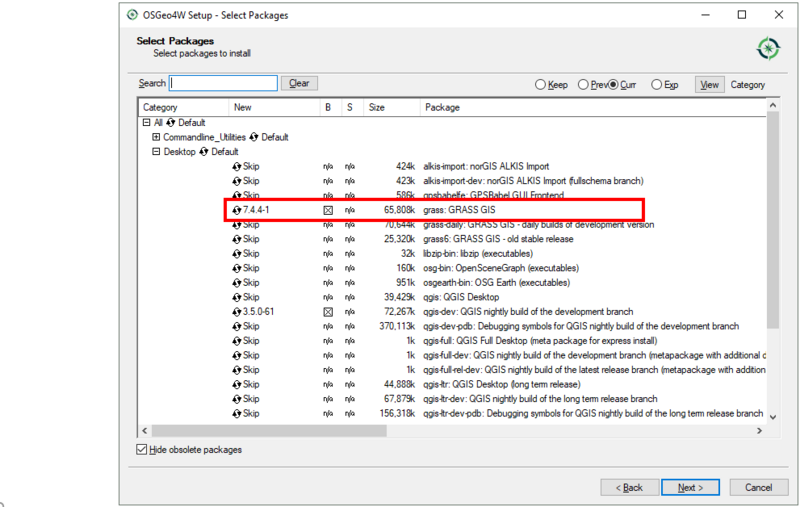Viewport: 800px width, 507px height.
Task: Collapse the All root tree node
Action: click(x=147, y=122)
